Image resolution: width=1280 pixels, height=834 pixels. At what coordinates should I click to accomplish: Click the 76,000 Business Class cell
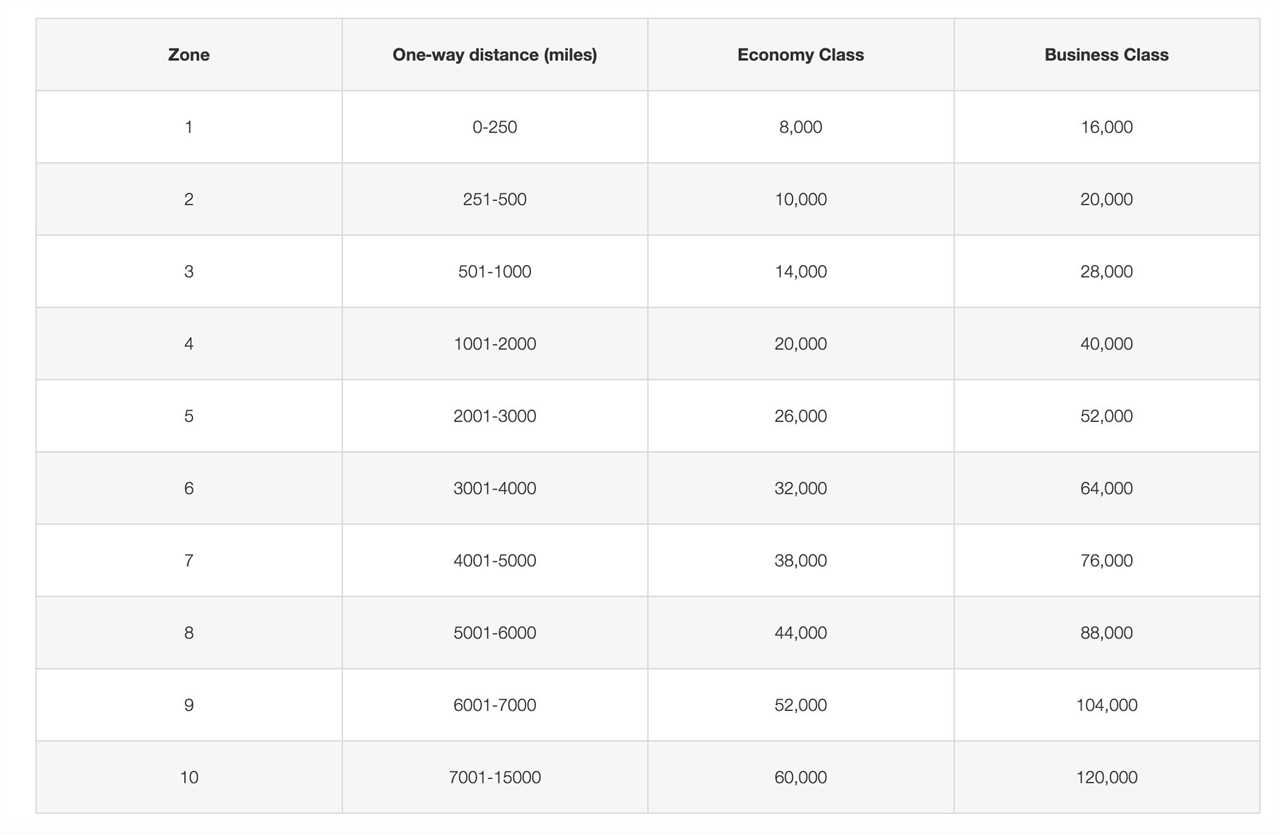1107,560
